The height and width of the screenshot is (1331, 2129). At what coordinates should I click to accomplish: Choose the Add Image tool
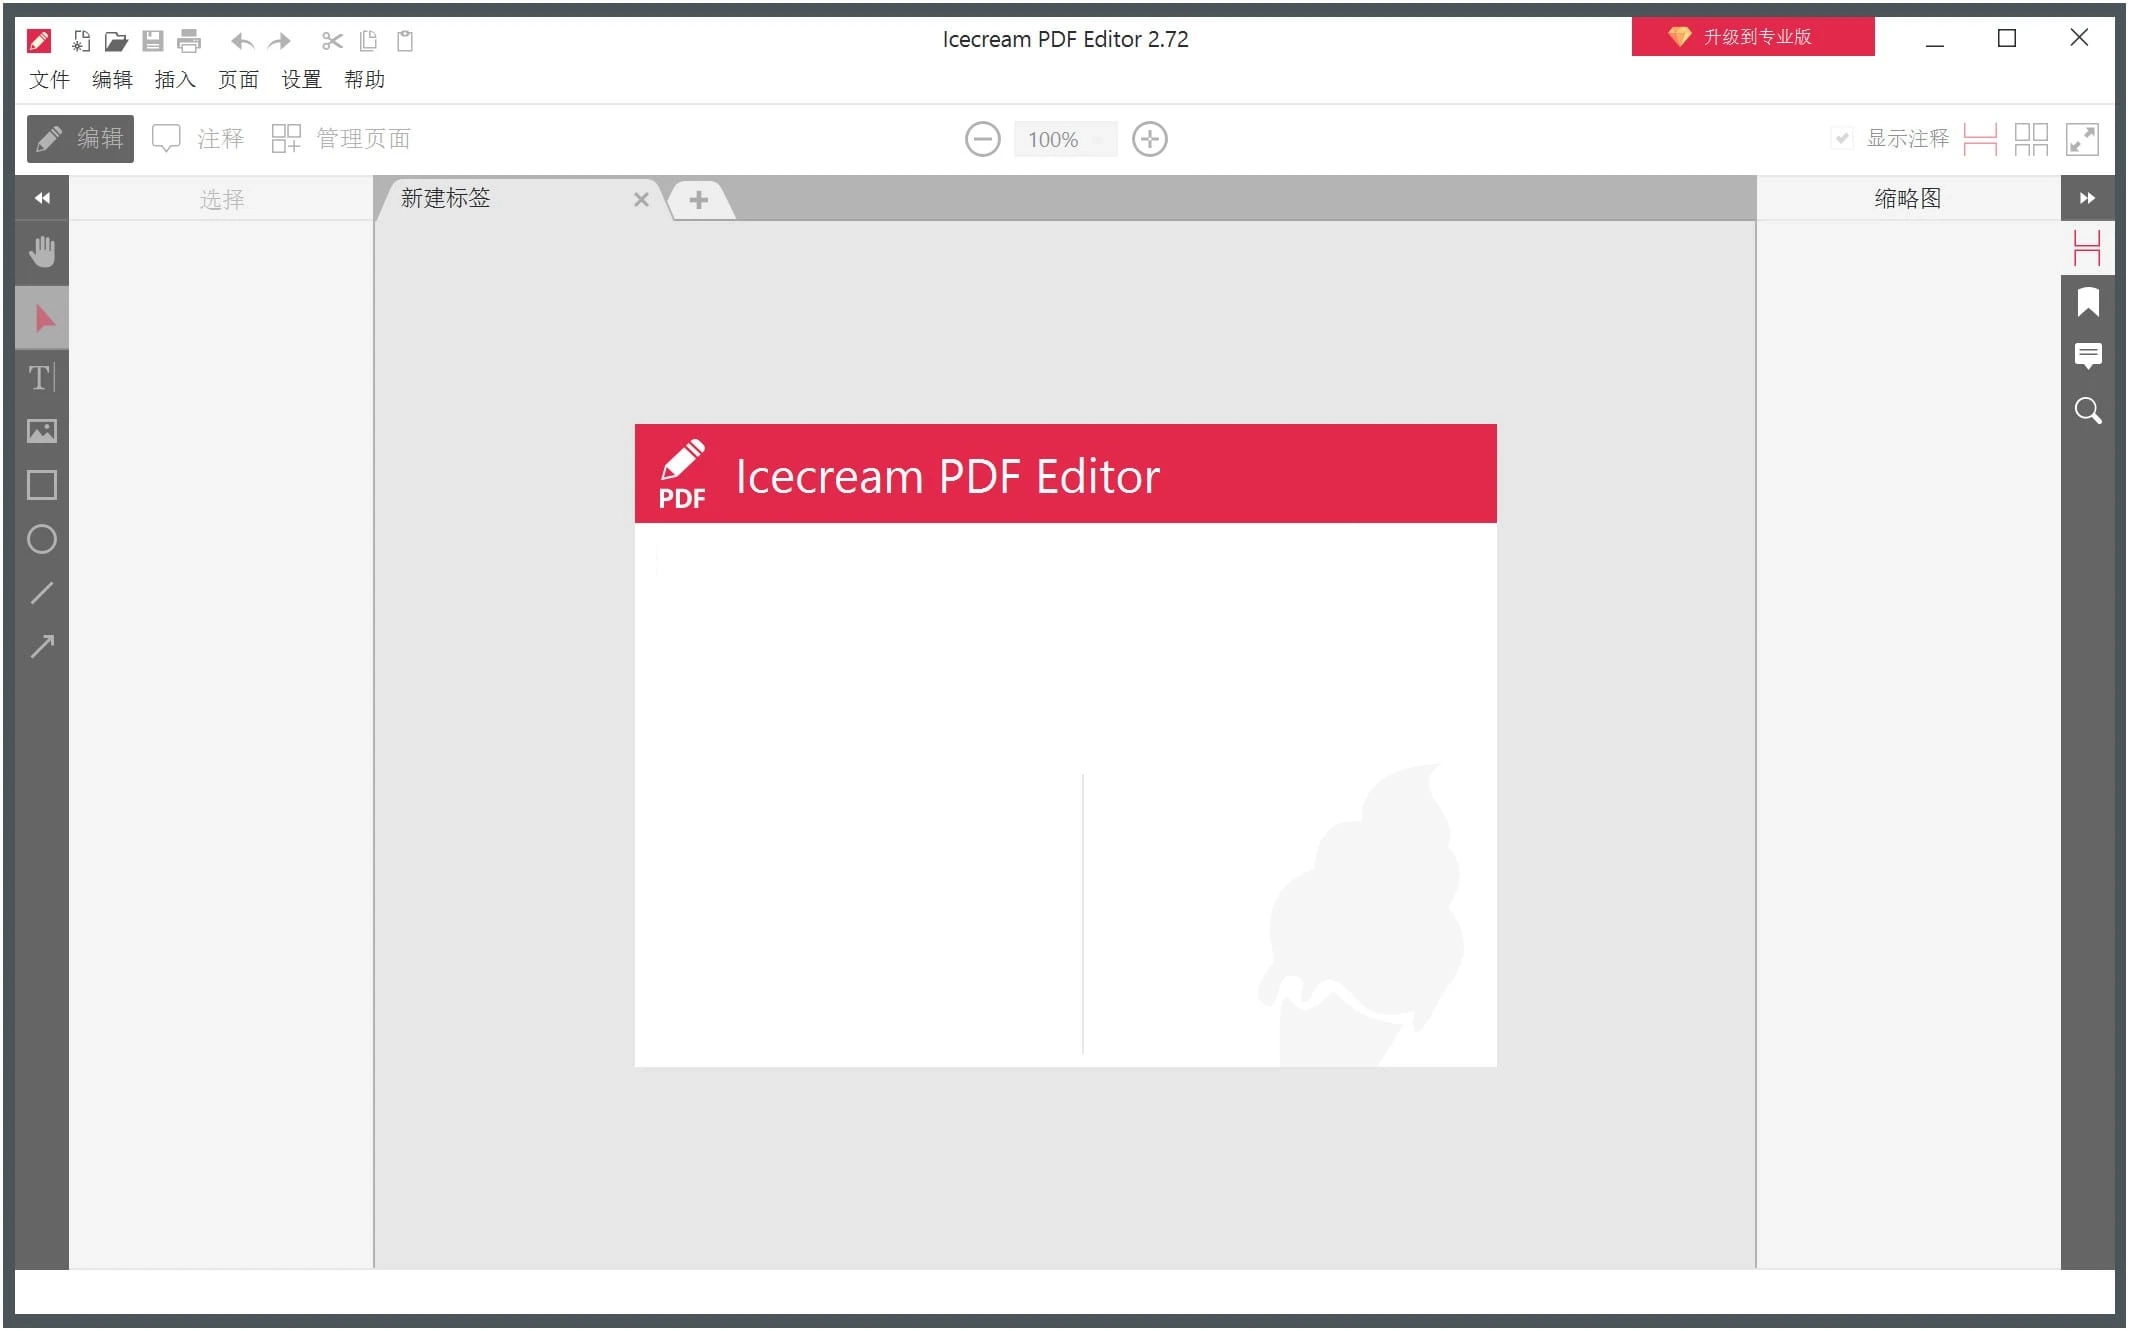pyautogui.click(x=41, y=431)
